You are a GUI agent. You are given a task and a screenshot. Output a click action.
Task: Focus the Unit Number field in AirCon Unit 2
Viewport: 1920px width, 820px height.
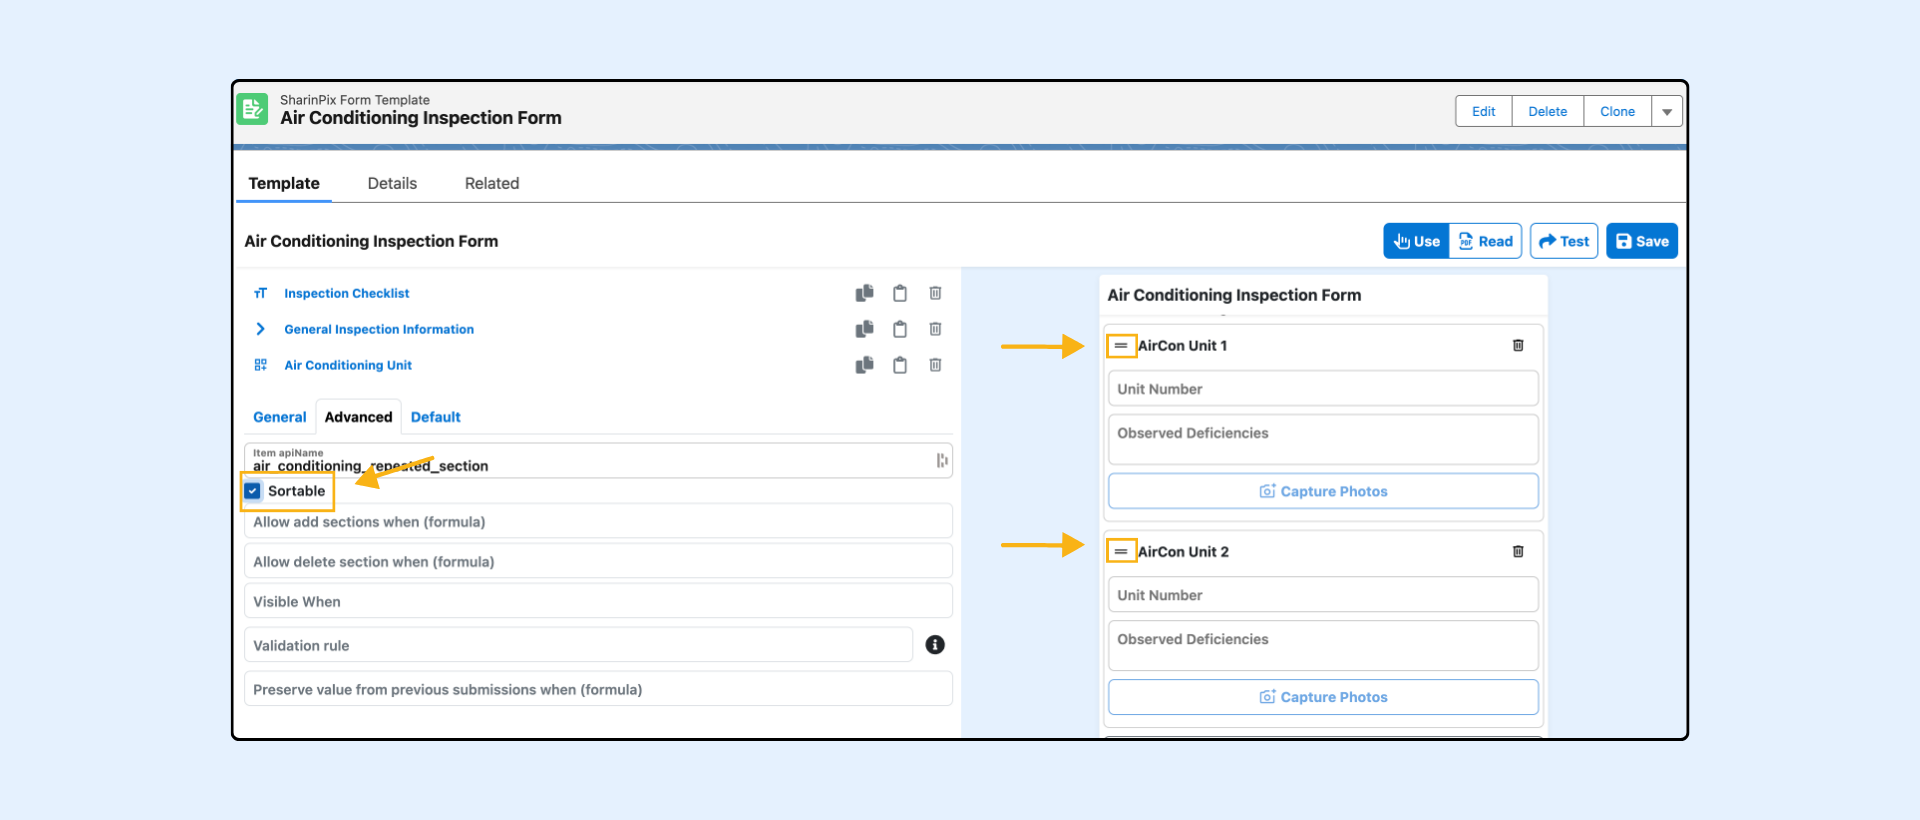pyautogui.click(x=1322, y=595)
